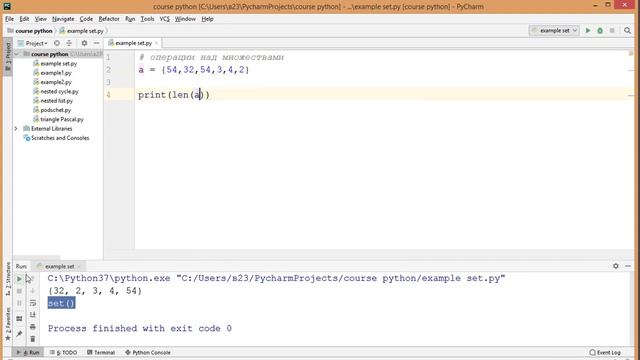The image size is (640, 360).
Task: Open the VCS menu
Action: coord(164,19)
